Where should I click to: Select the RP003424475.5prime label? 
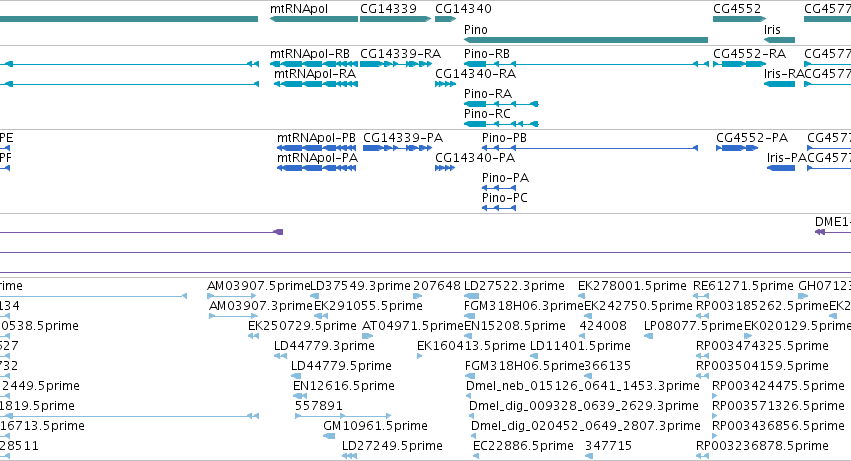[778, 387]
